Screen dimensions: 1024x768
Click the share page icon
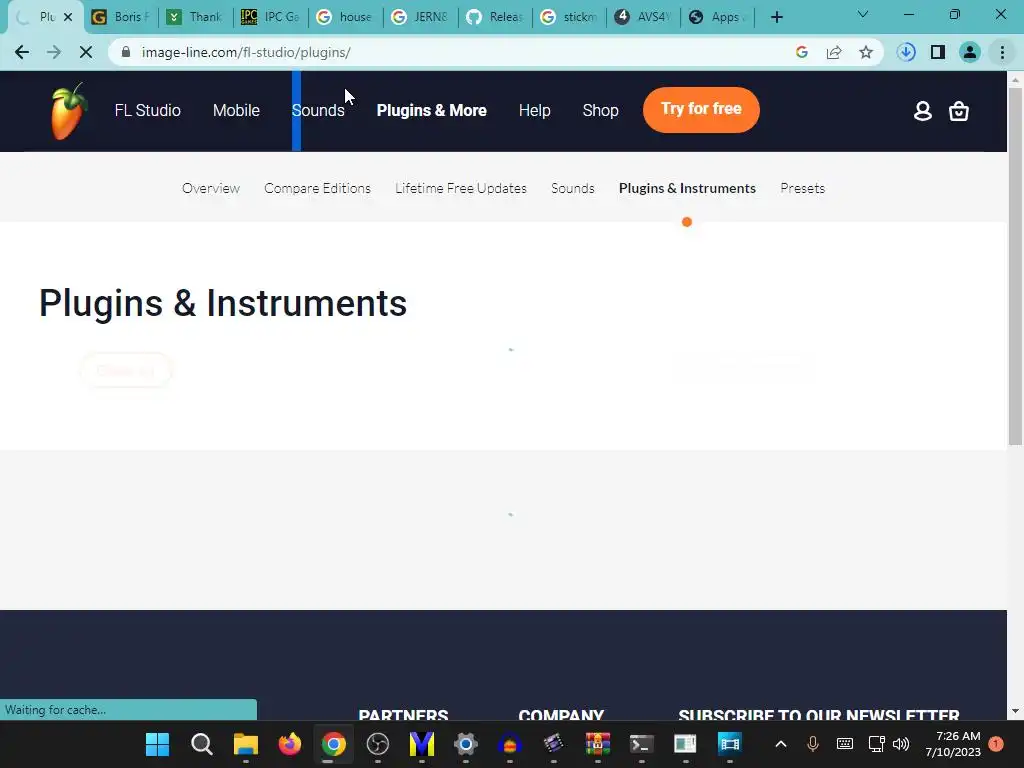coord(834,52)
